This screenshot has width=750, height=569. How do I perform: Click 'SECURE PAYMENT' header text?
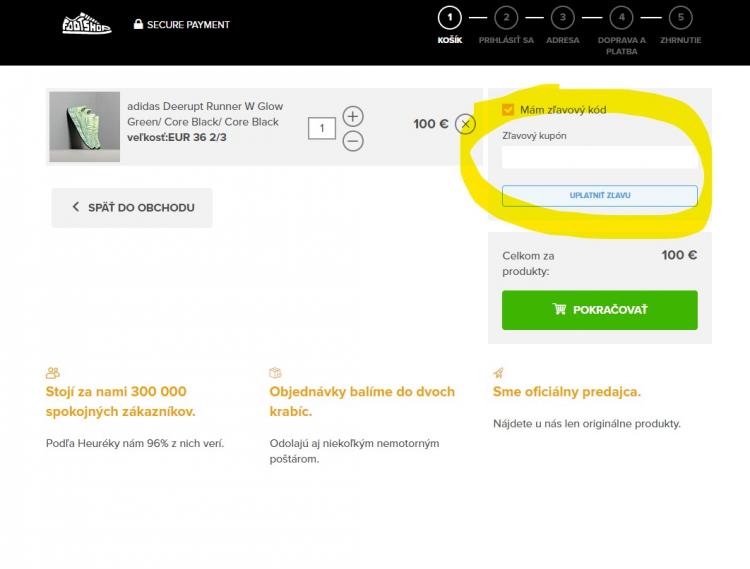coord(188,24)
